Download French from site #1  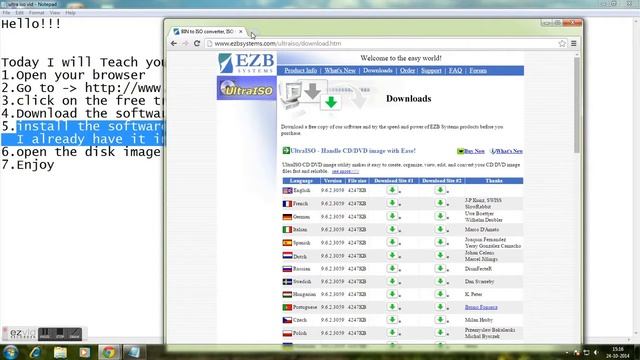[x=392, y=203]
